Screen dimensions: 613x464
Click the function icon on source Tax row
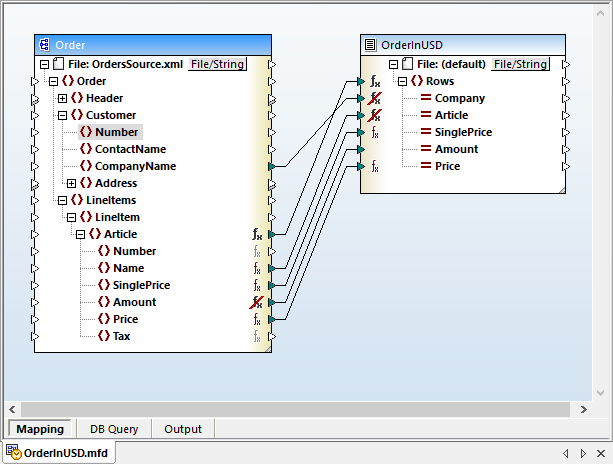(257, 336)
